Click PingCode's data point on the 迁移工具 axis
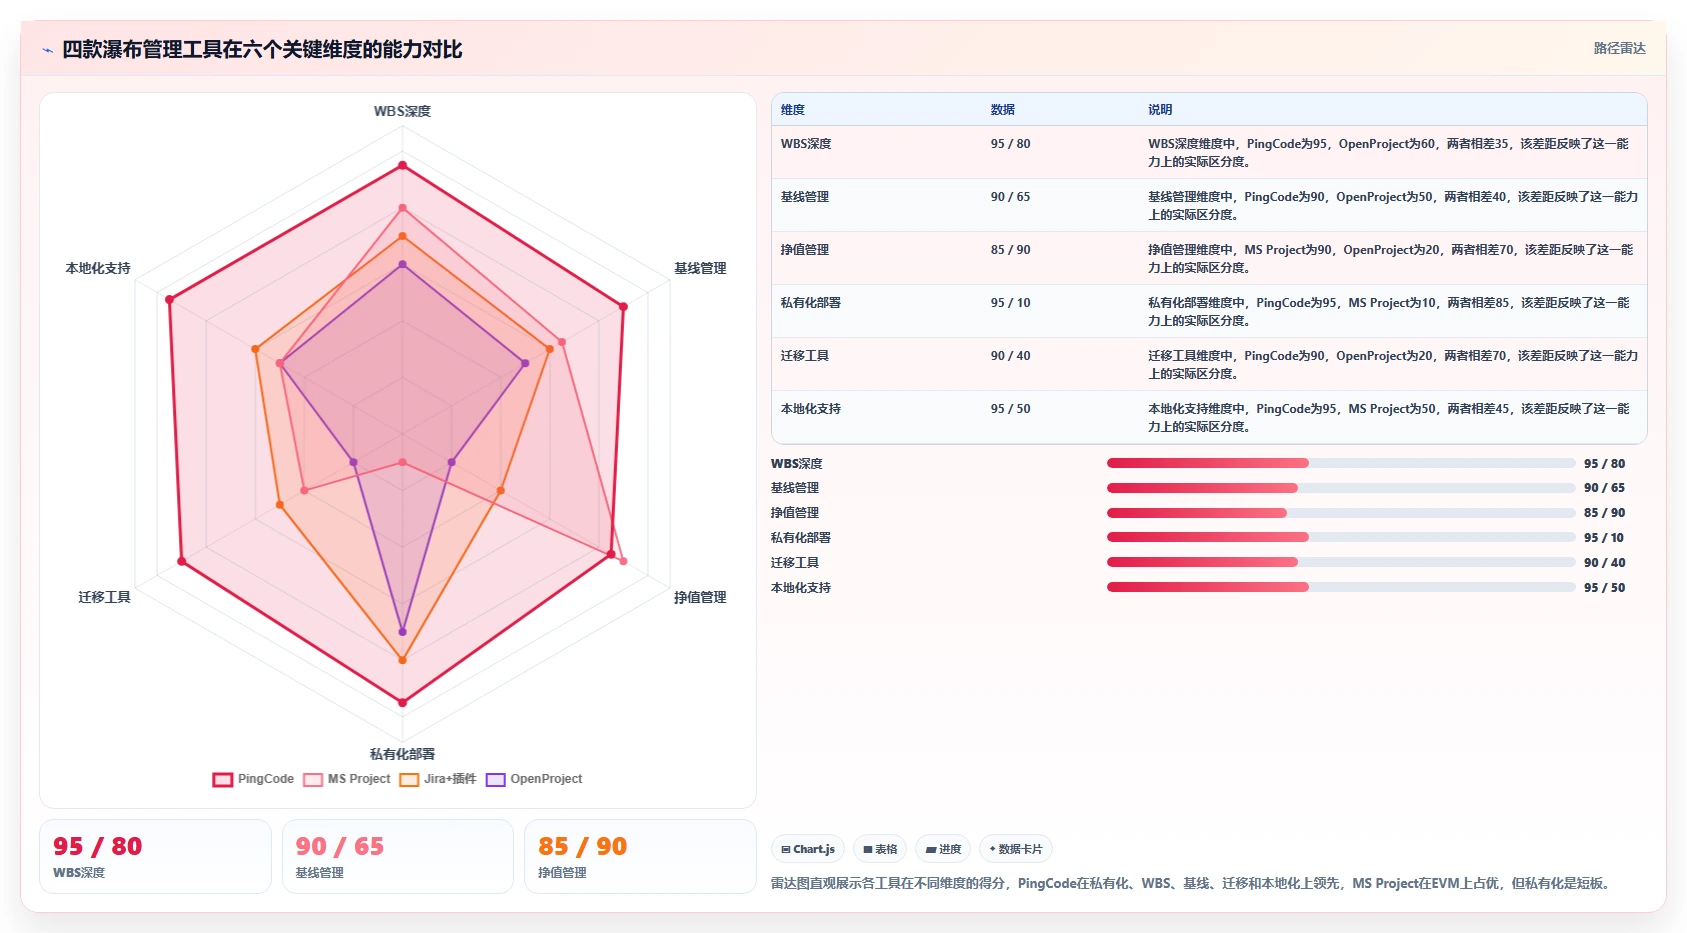Screen dimensions: 1687x933 (x=182, y=562)
